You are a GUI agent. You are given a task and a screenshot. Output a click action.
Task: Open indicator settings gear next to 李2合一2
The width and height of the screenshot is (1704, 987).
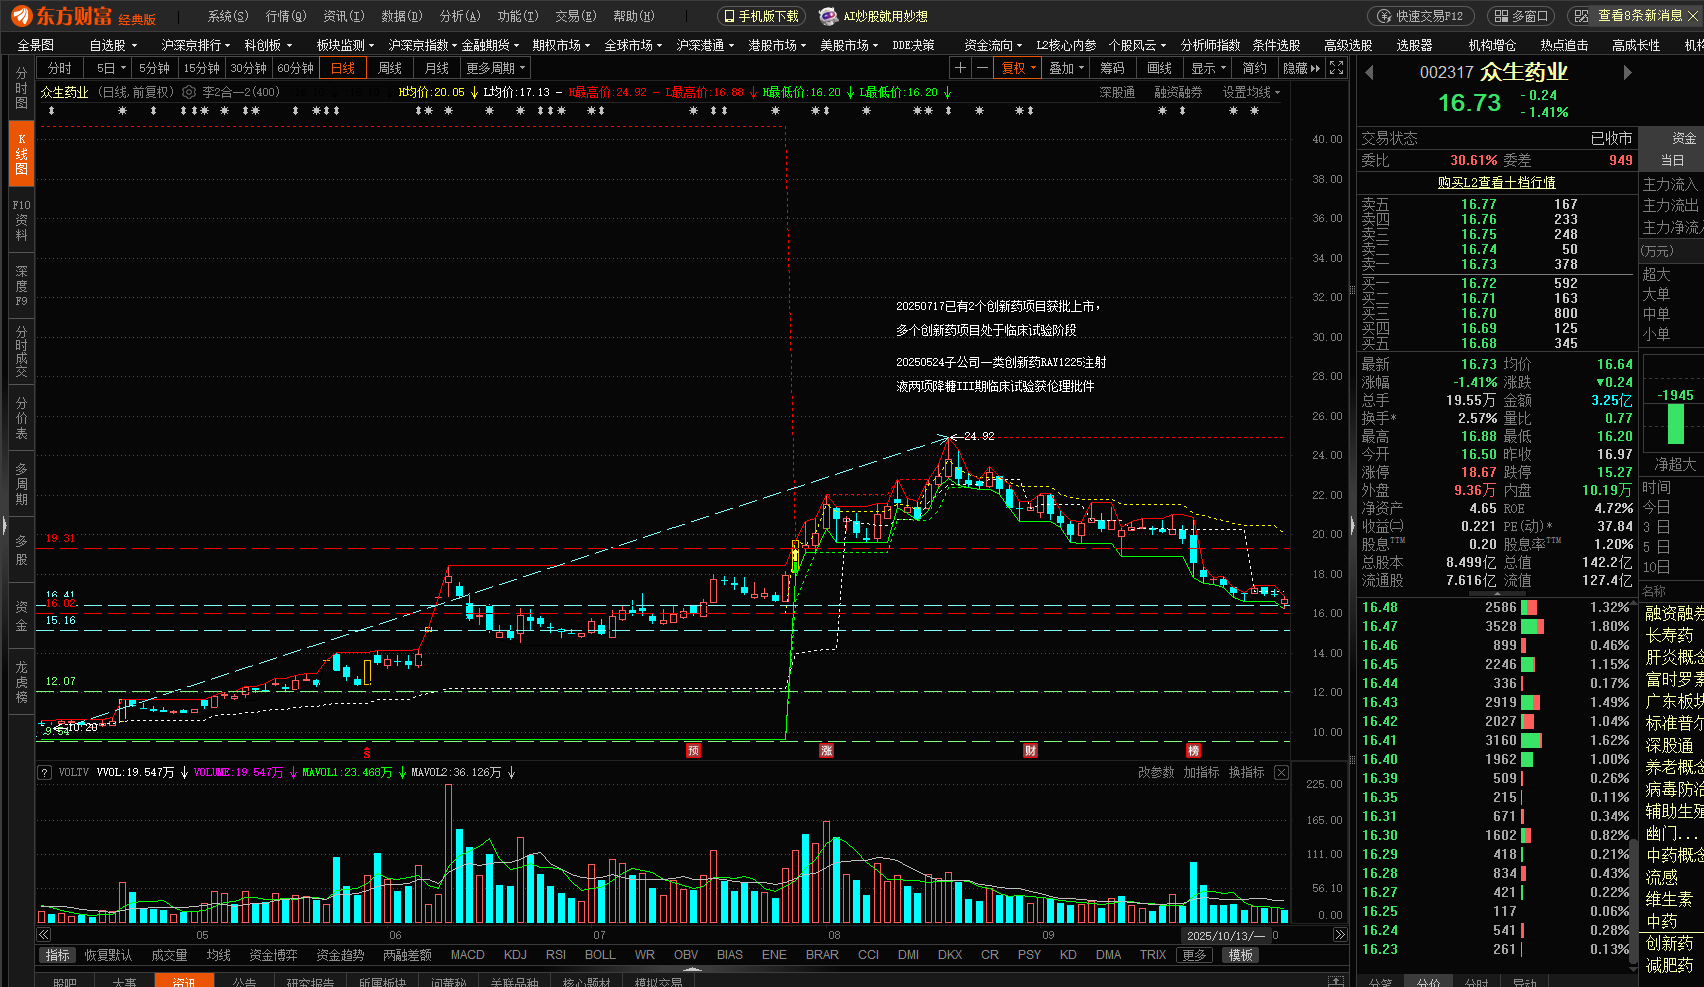tap(189, 92)
